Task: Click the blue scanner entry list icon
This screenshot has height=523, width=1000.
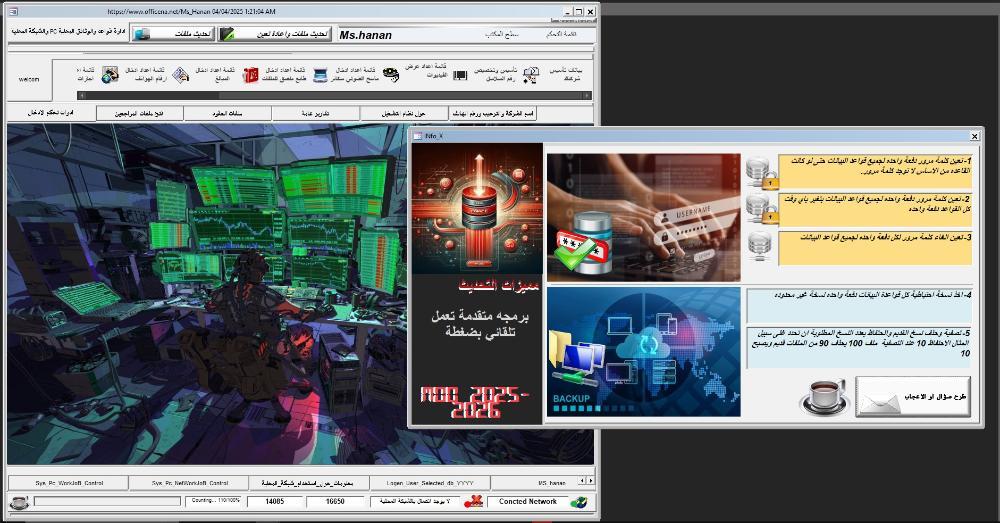Action: 320,75
